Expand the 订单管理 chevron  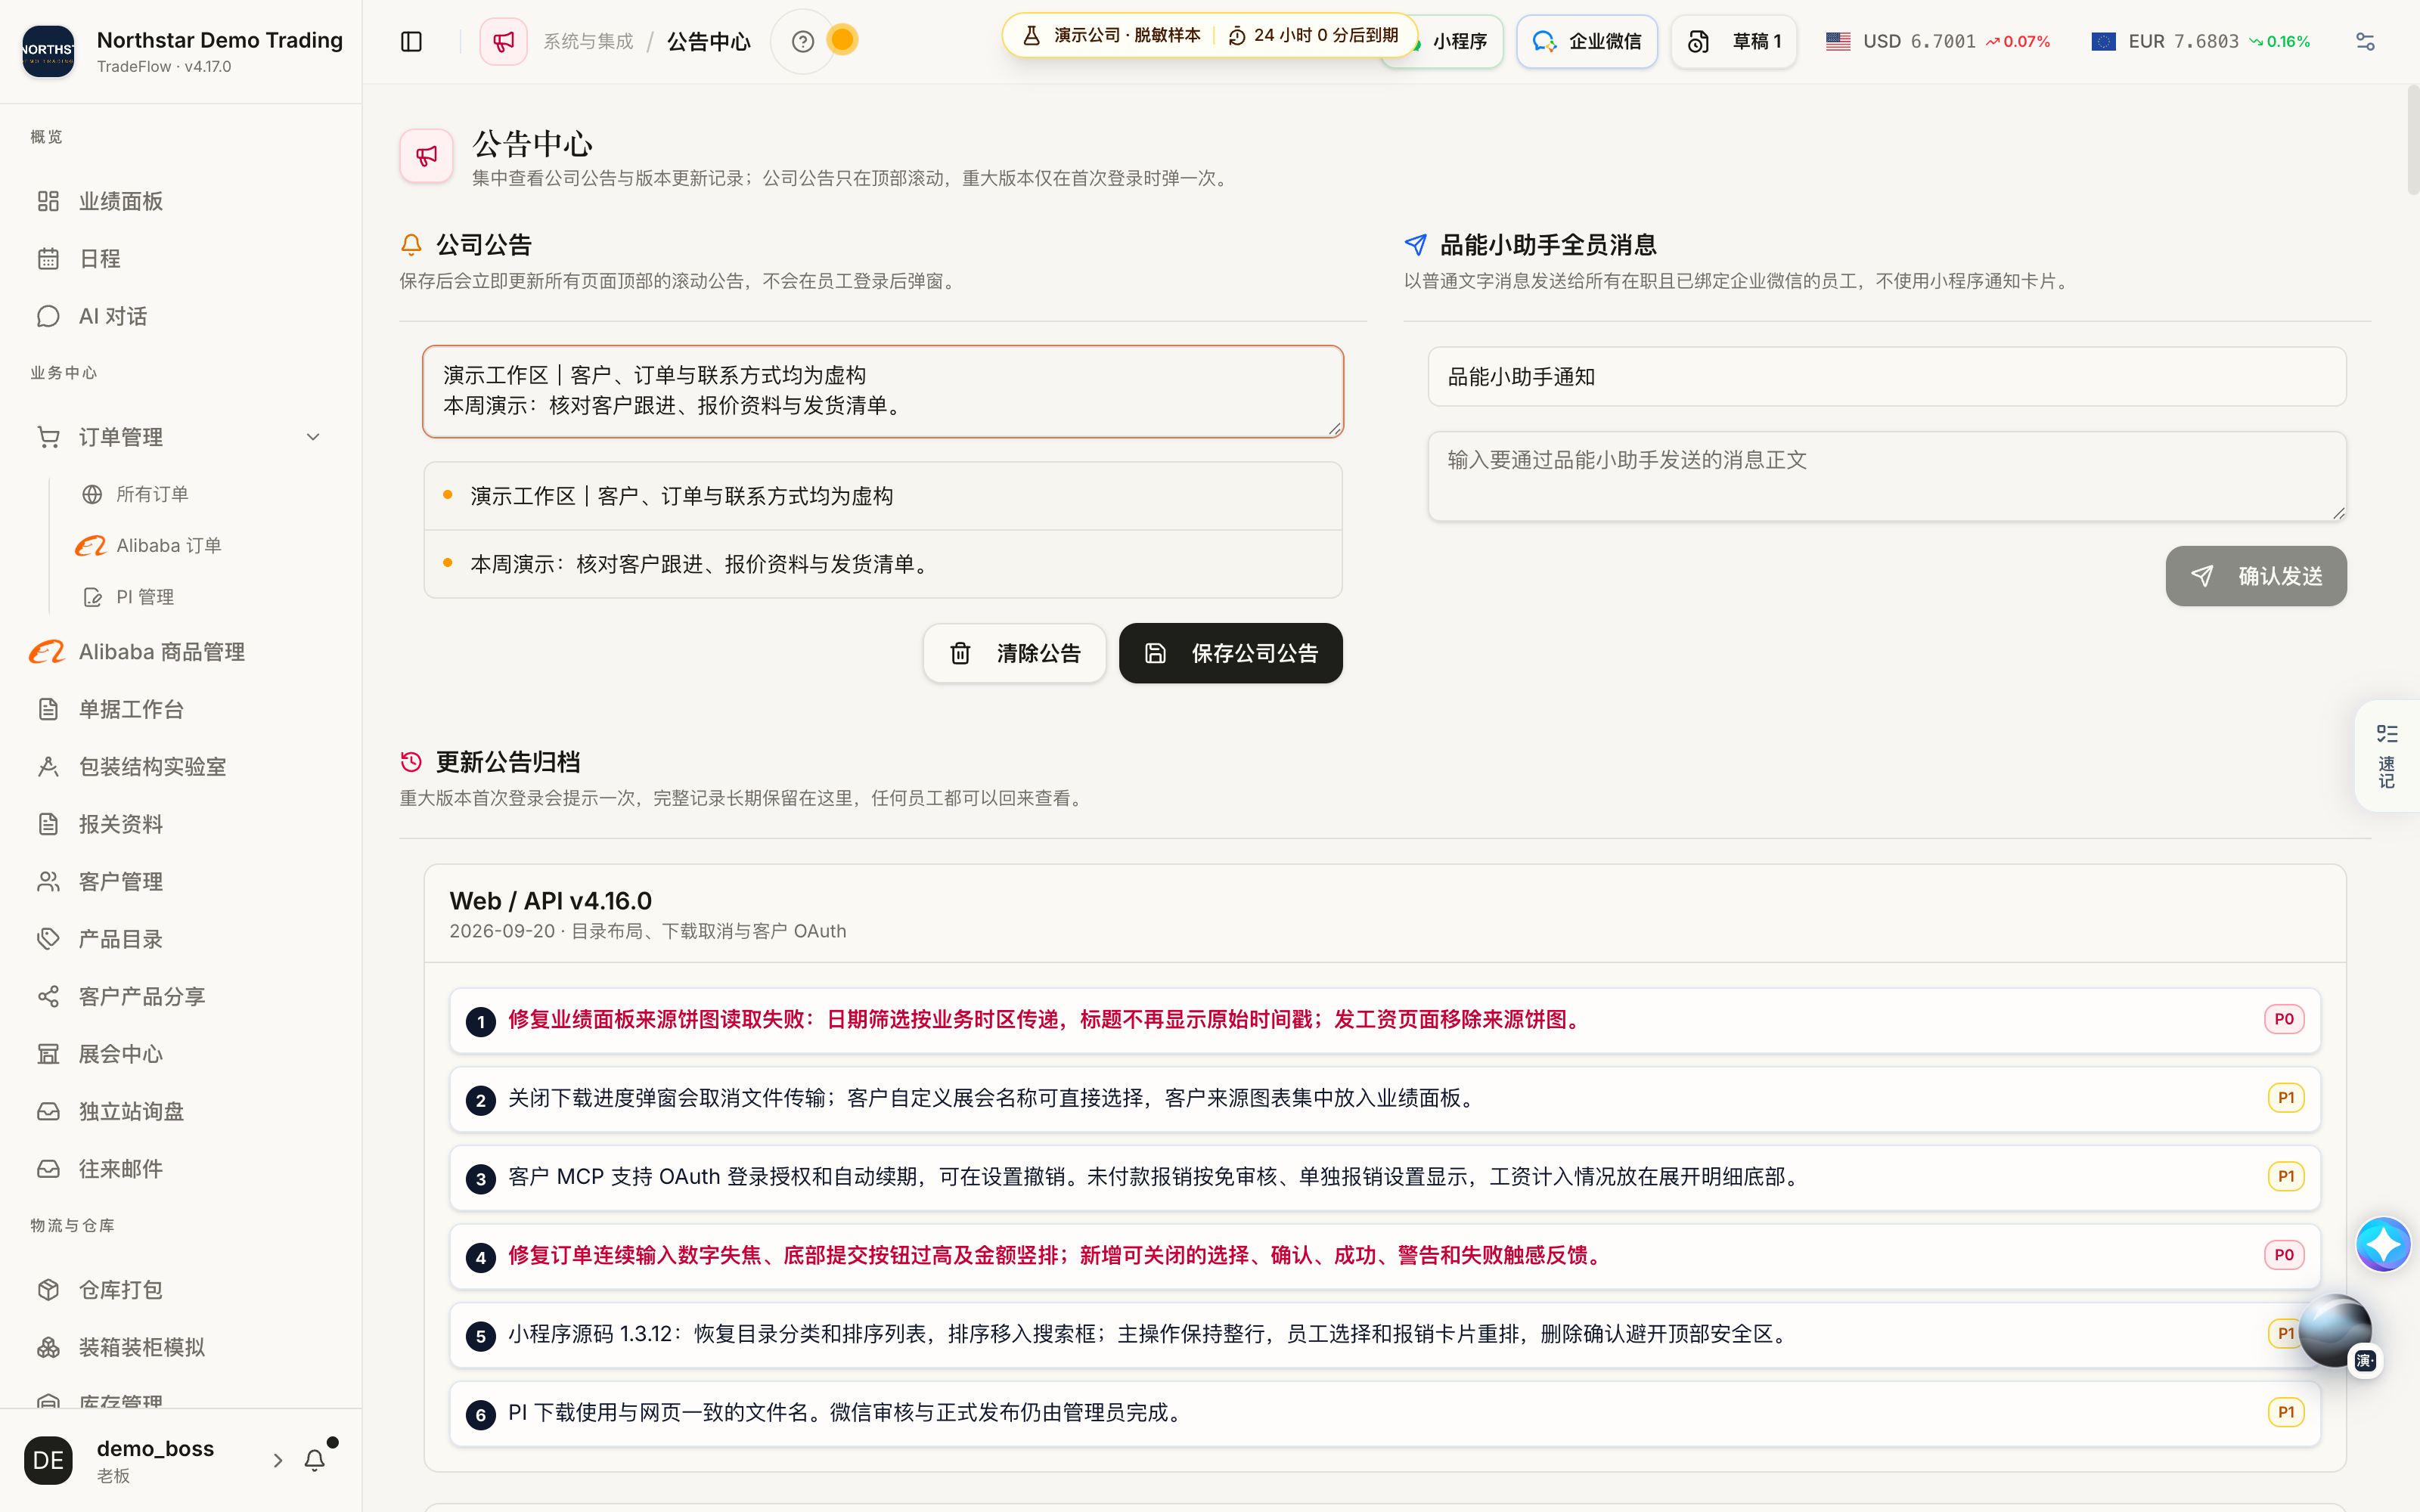point(313,437)
